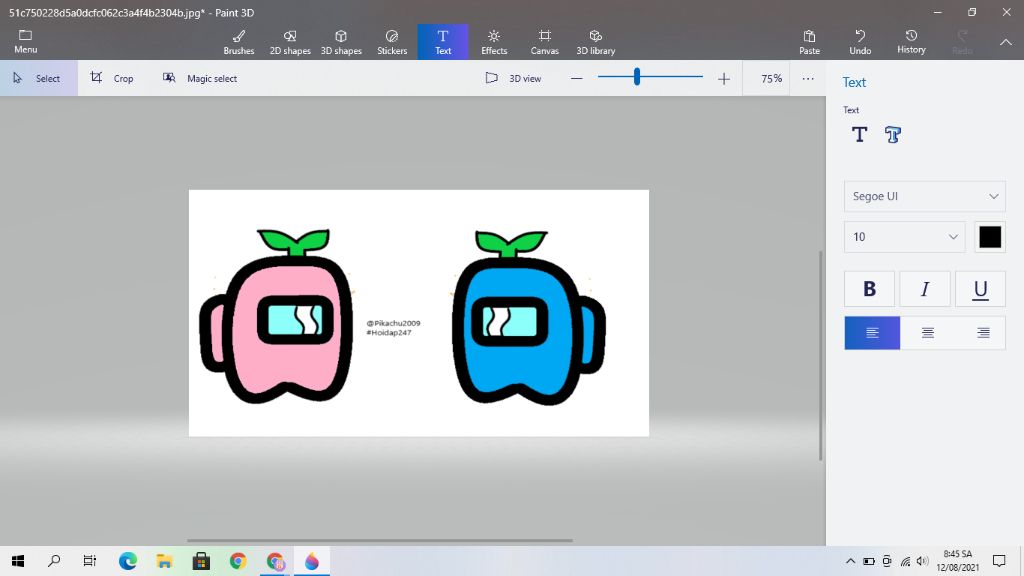This screenshot has height=576, width=1024.
Task: Use the Magic select tool
Action: (x=199, y=78)
